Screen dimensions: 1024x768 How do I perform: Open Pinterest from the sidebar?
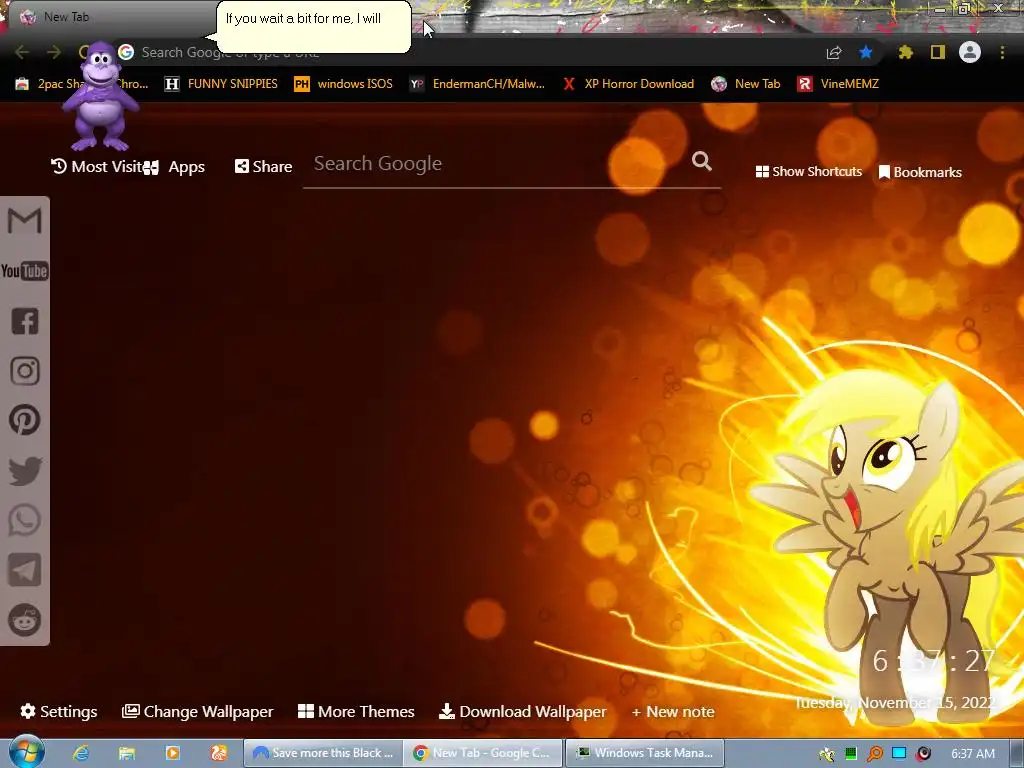click(x=25, y=420)
